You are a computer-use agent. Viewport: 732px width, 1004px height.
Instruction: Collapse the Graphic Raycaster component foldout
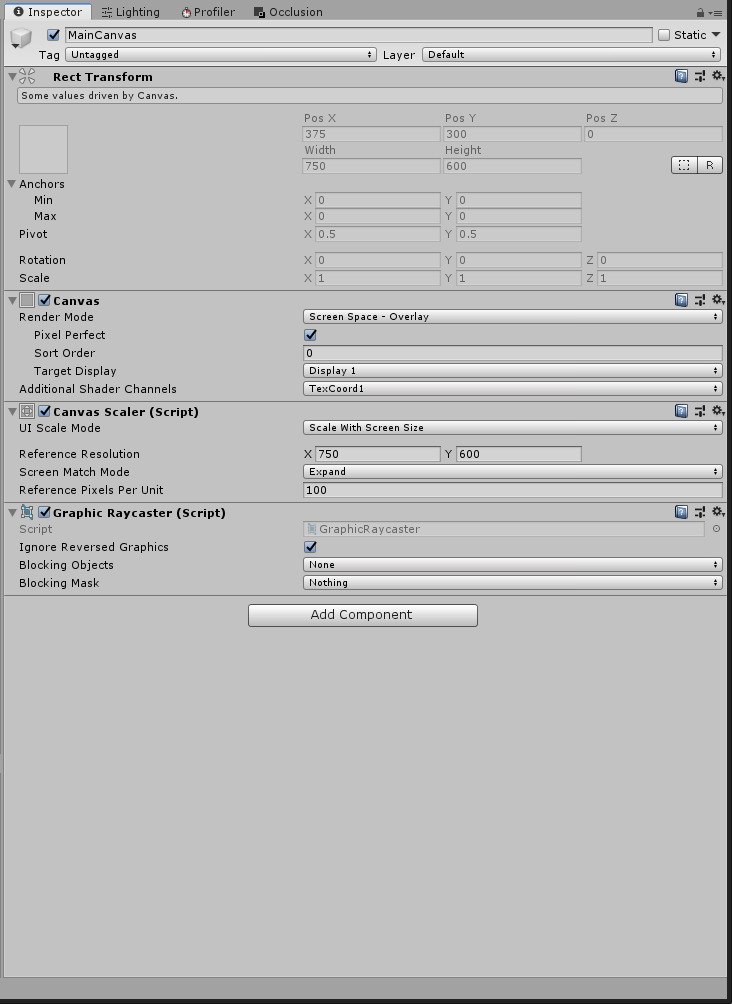(x=12, y=512)
